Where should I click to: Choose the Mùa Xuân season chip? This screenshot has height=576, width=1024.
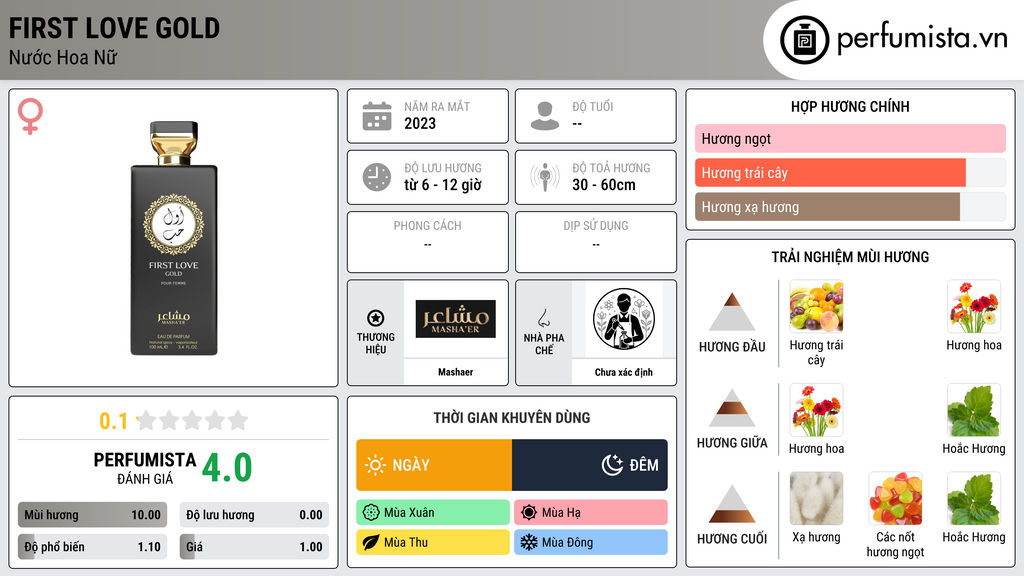pyautogui.click(x=433, y=512)
